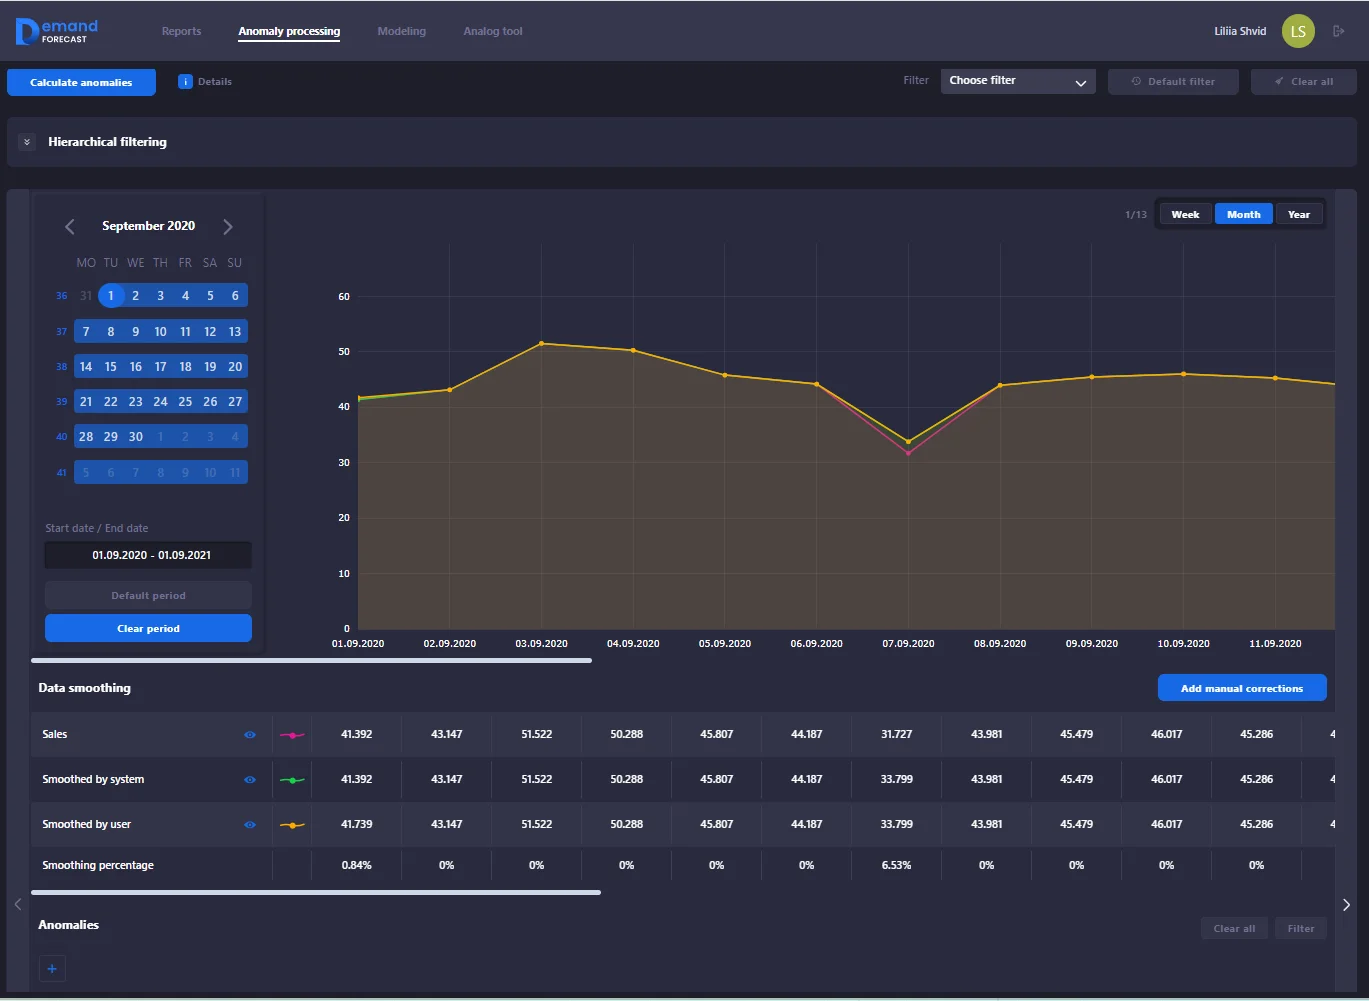
Task: Toggle visibility of Smoothed by system
Action: click(x=250, y=780)
